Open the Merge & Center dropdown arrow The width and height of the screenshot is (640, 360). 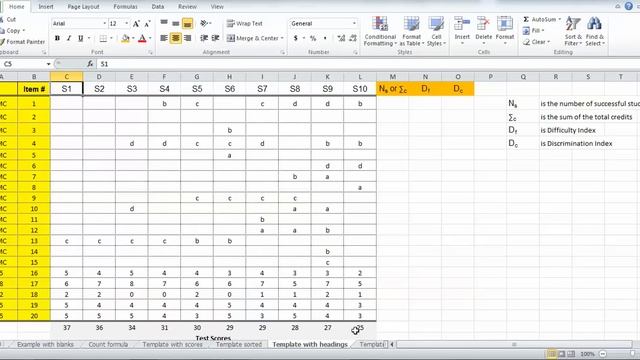pos(282,38)
